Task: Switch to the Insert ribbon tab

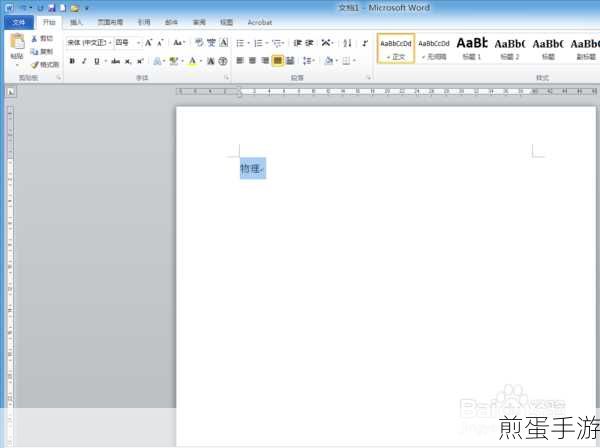Action: tap(76, 22)
